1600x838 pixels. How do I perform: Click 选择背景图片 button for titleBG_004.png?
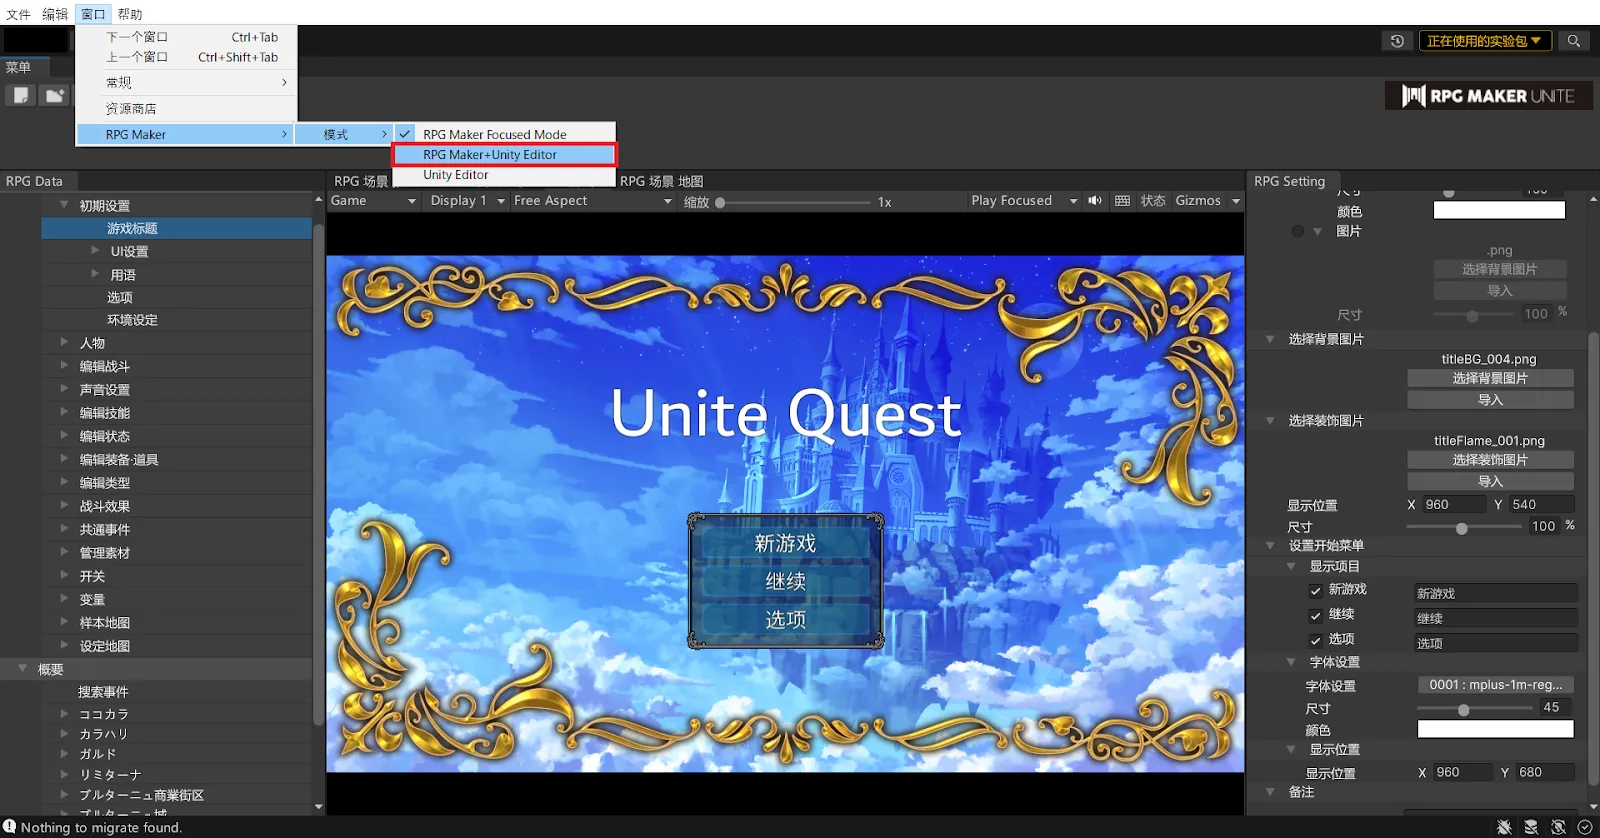[1489, 378]
